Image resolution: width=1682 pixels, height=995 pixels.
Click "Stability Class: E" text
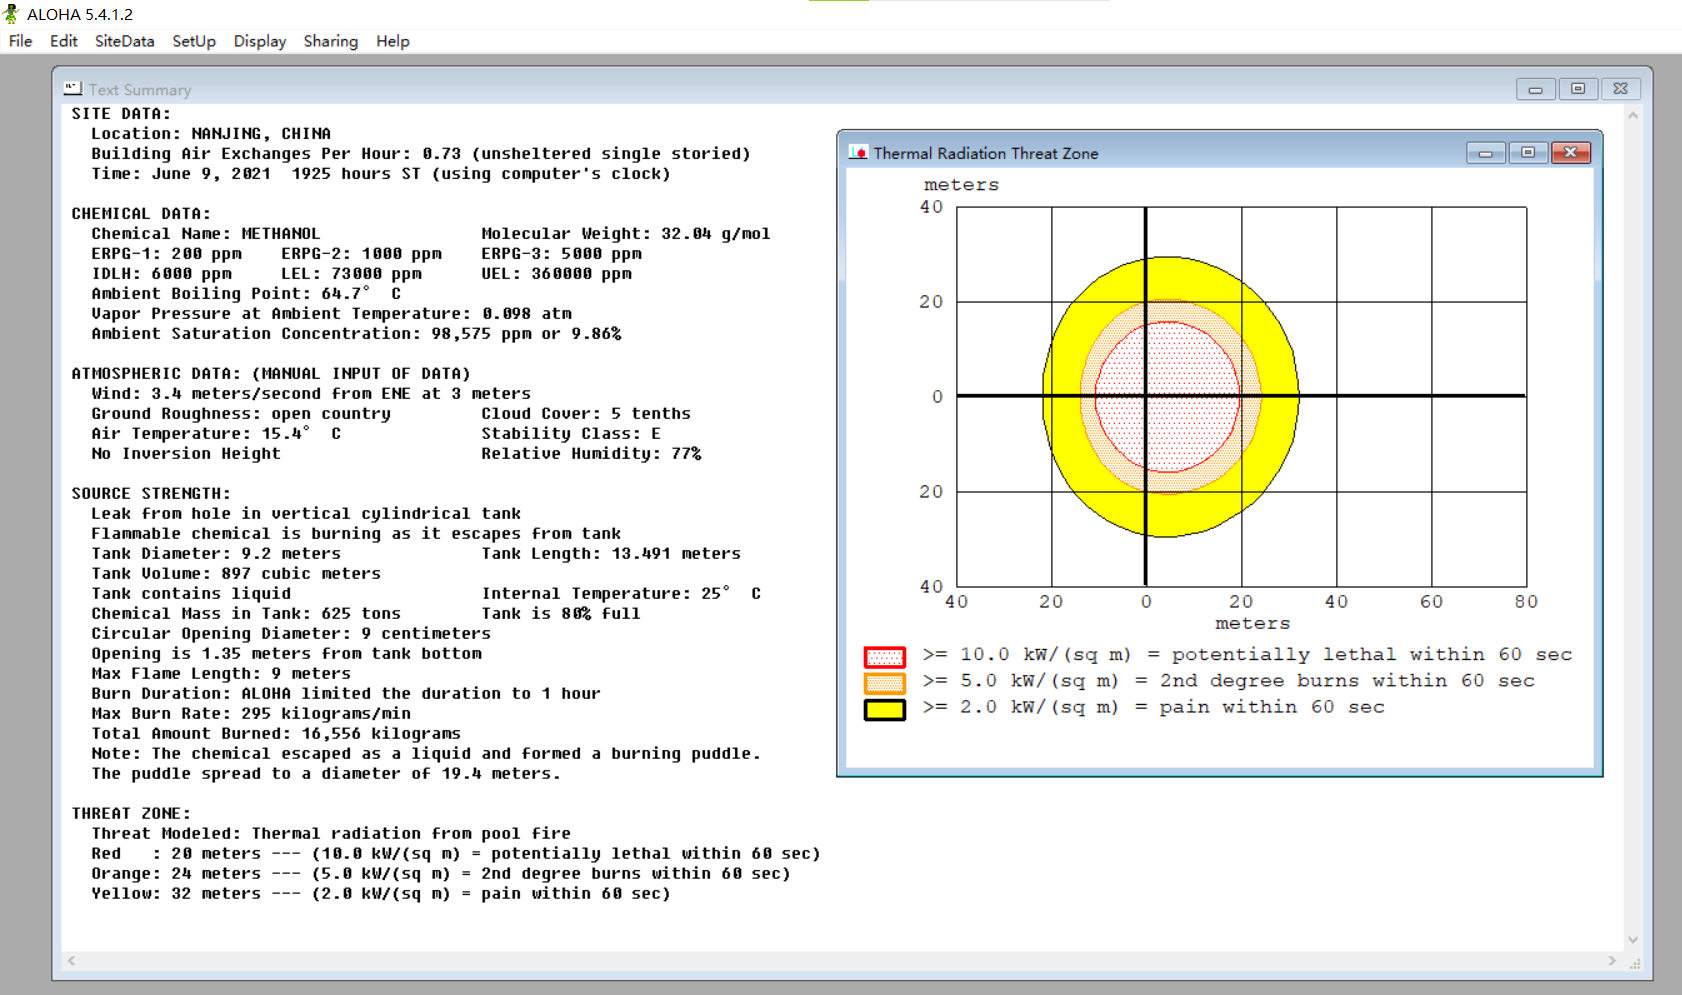point(571,434)
